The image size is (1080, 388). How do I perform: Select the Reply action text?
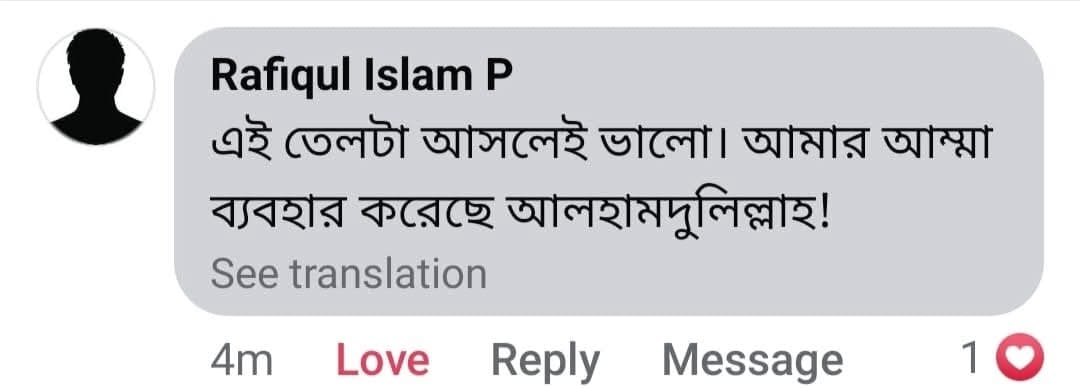pyautogui.click(x=546, y=362)
